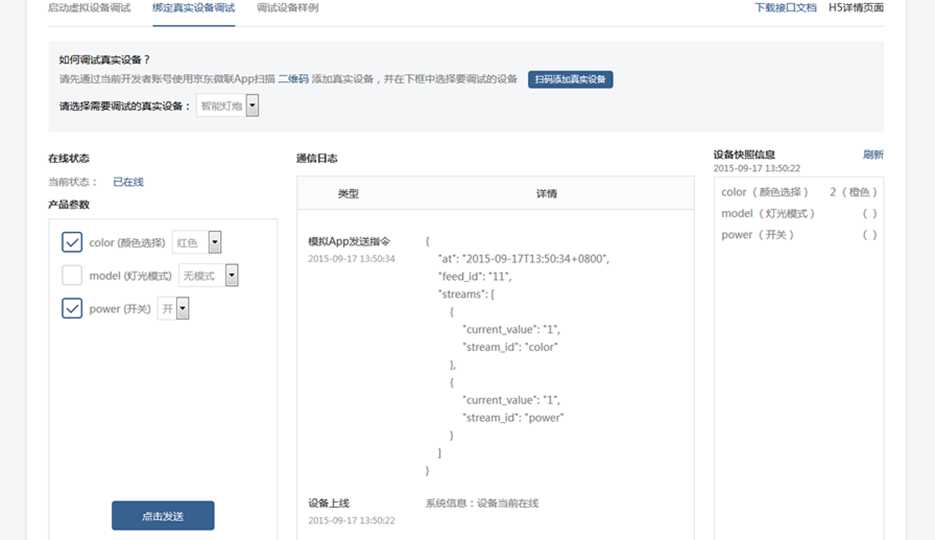Screen dimensions: 935x540
Task: Click the 类型 column header
Action: (x=348, y=194)
